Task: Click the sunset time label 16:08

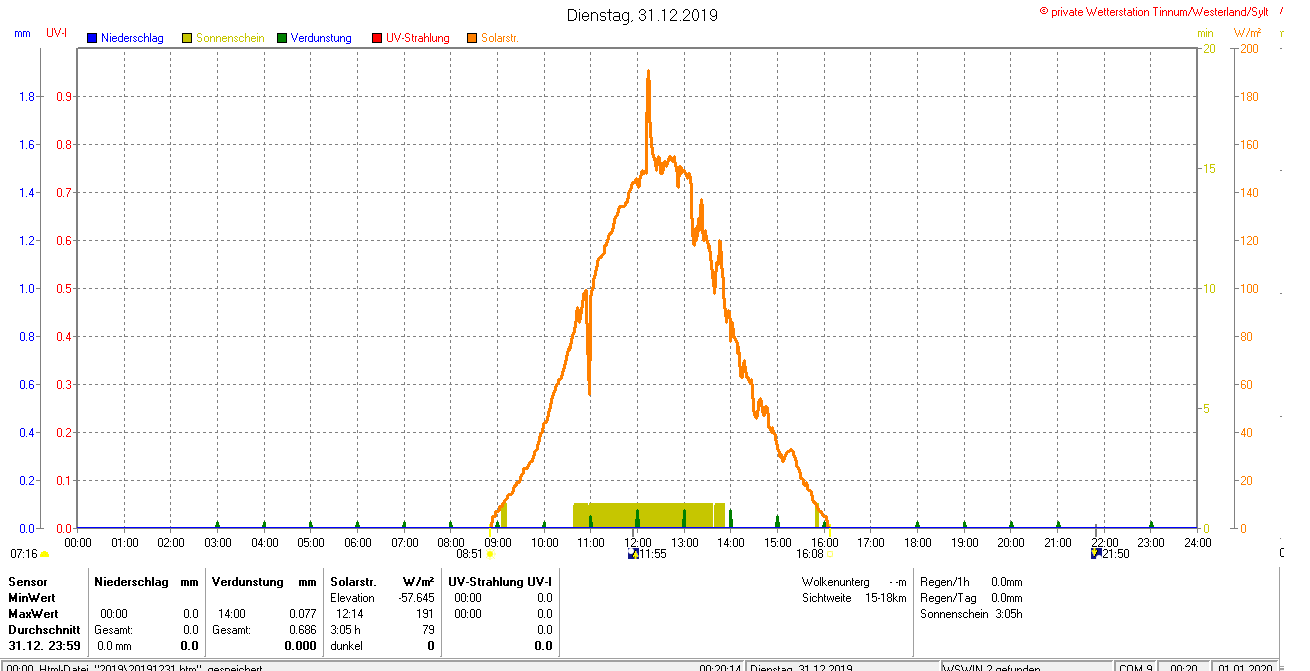Action: click(810, 553)
